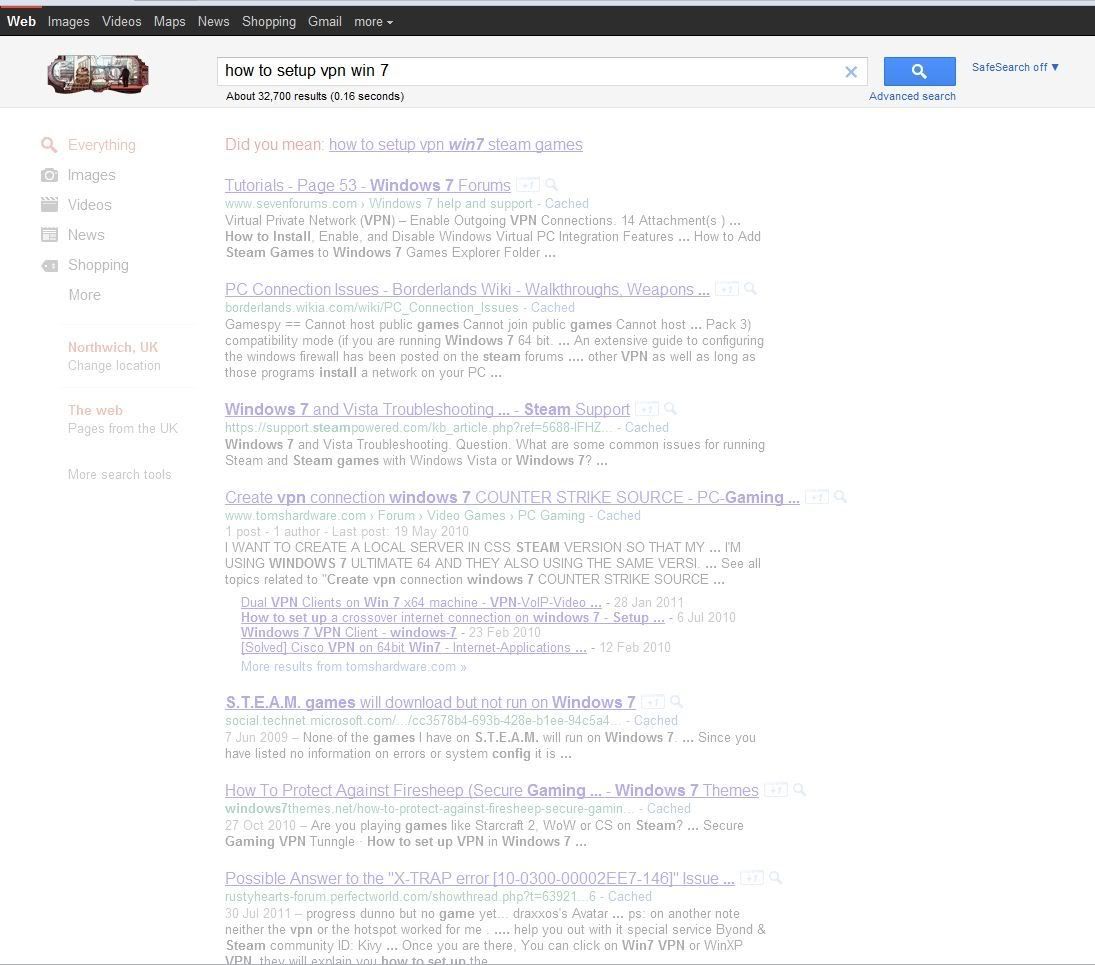Image resolution: width=1095 pixels, height=965 pixels.
Task: Open 'How To Protect Against Firesheep' result
Action: [492, 790]
